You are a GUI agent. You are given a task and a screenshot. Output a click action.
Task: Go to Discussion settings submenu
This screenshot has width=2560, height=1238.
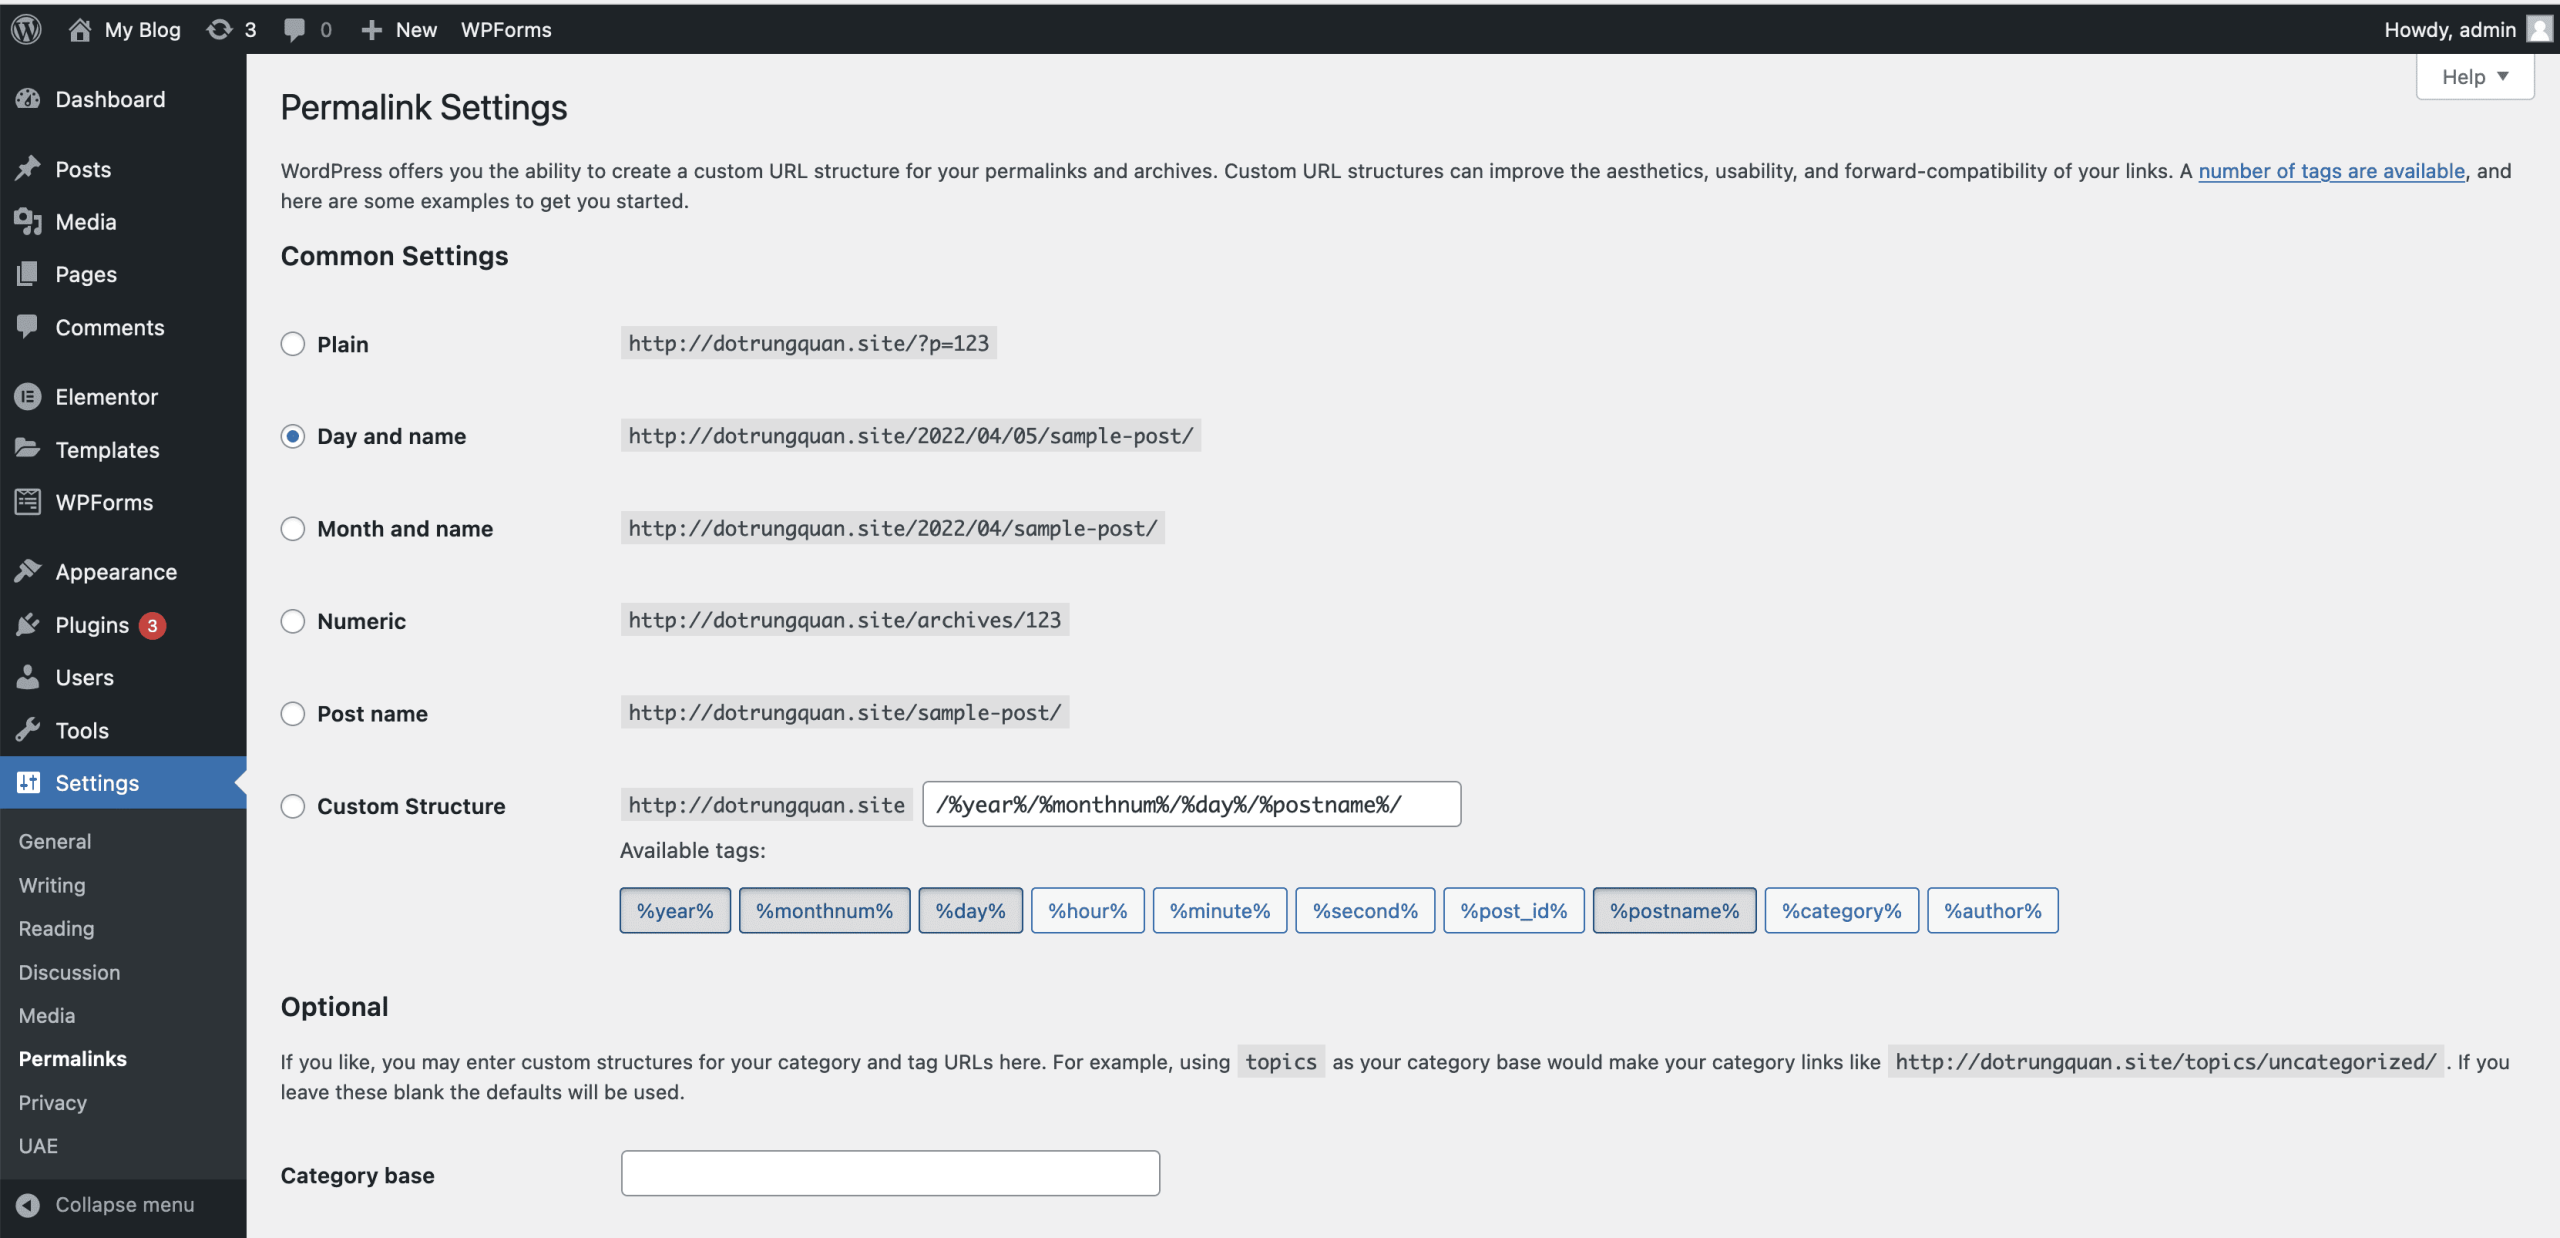tap(69, 972)
